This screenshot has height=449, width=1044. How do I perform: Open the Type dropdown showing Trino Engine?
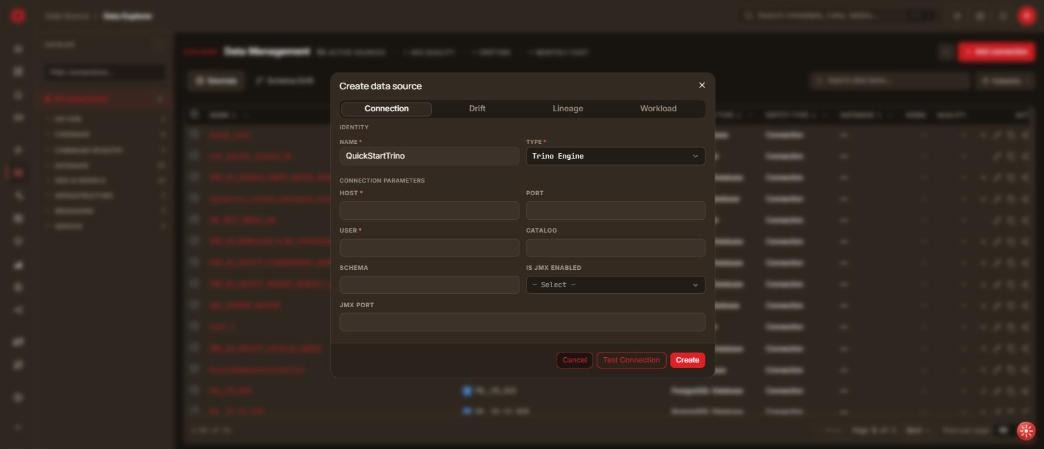pyautogui.click(x=615, y=156)
